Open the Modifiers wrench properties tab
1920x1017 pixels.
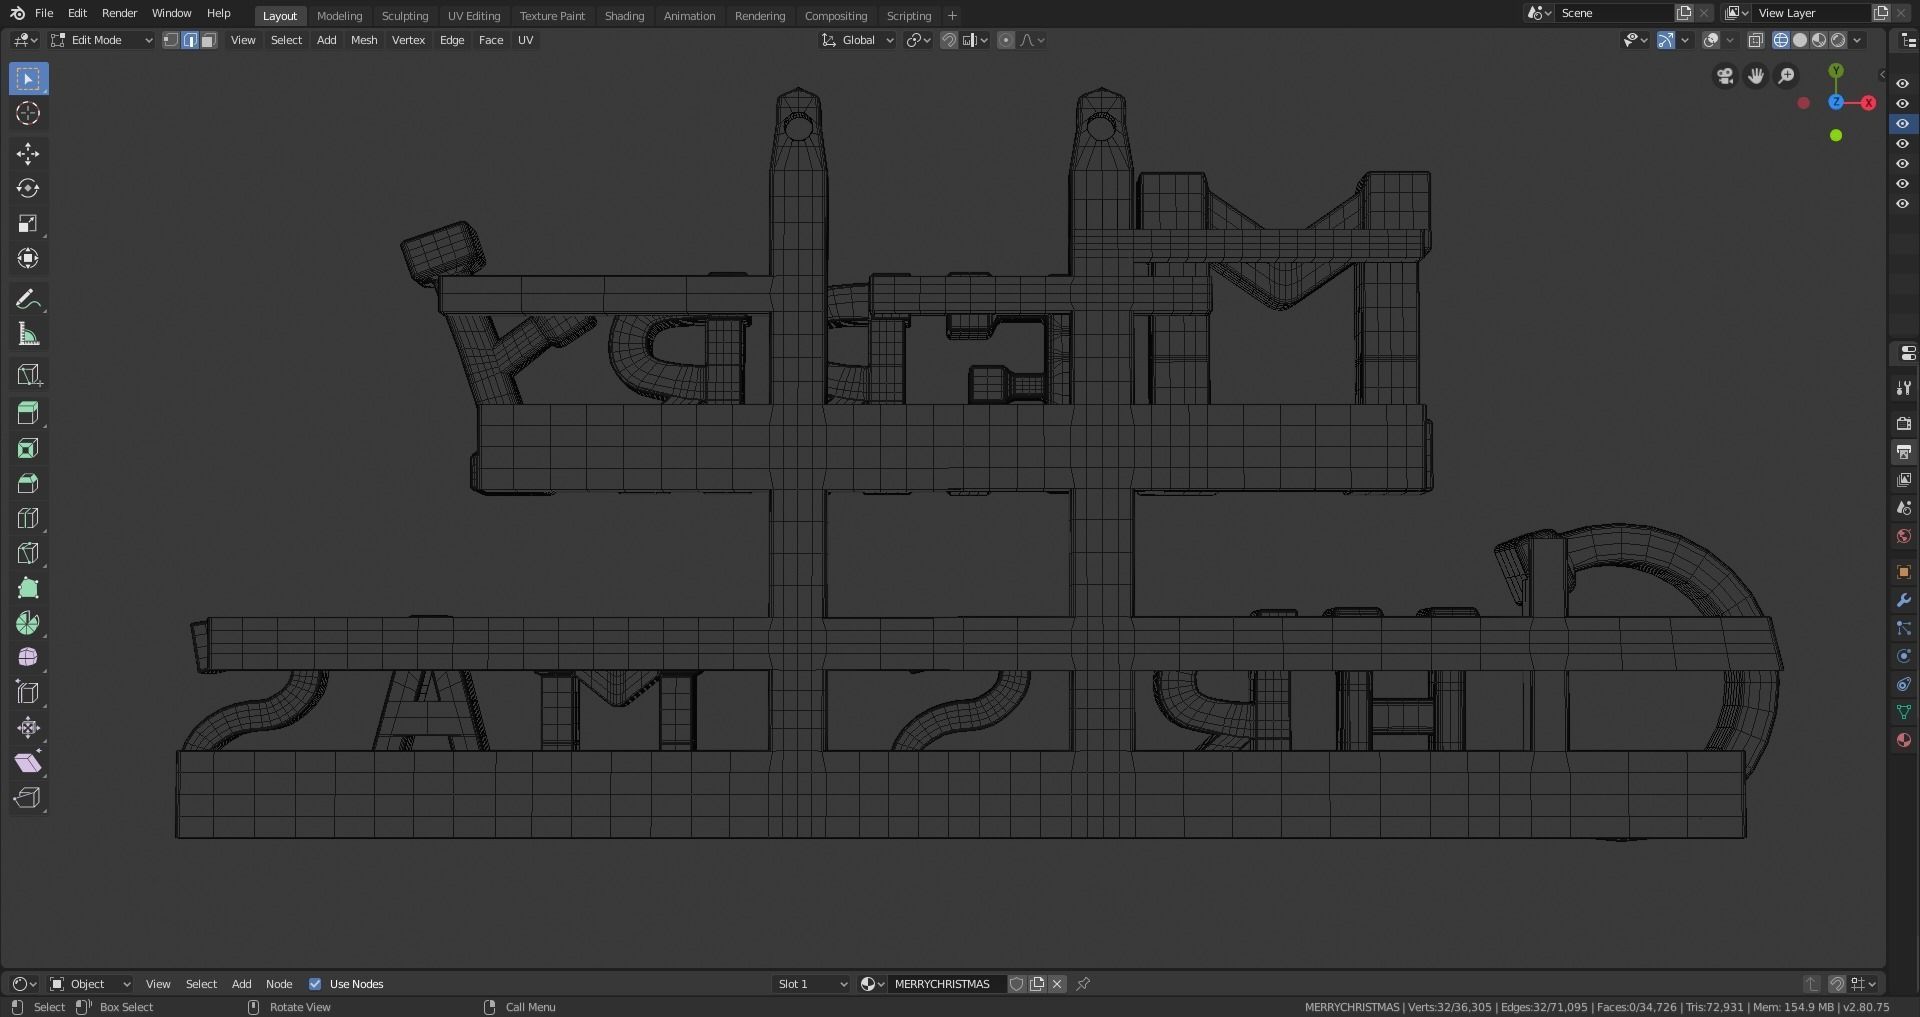1904,600
